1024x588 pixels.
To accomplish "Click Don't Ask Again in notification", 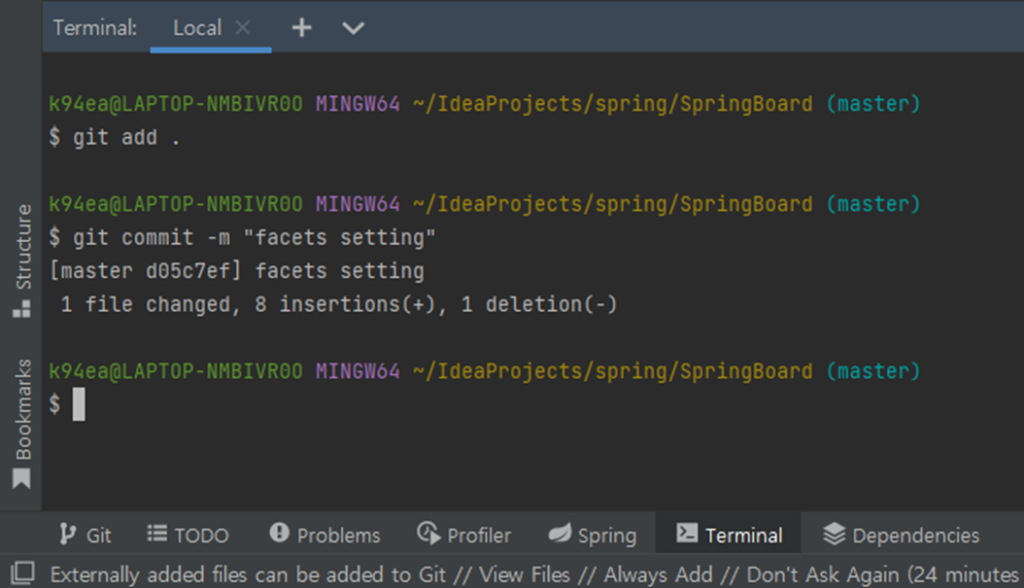I will [818, 574].
